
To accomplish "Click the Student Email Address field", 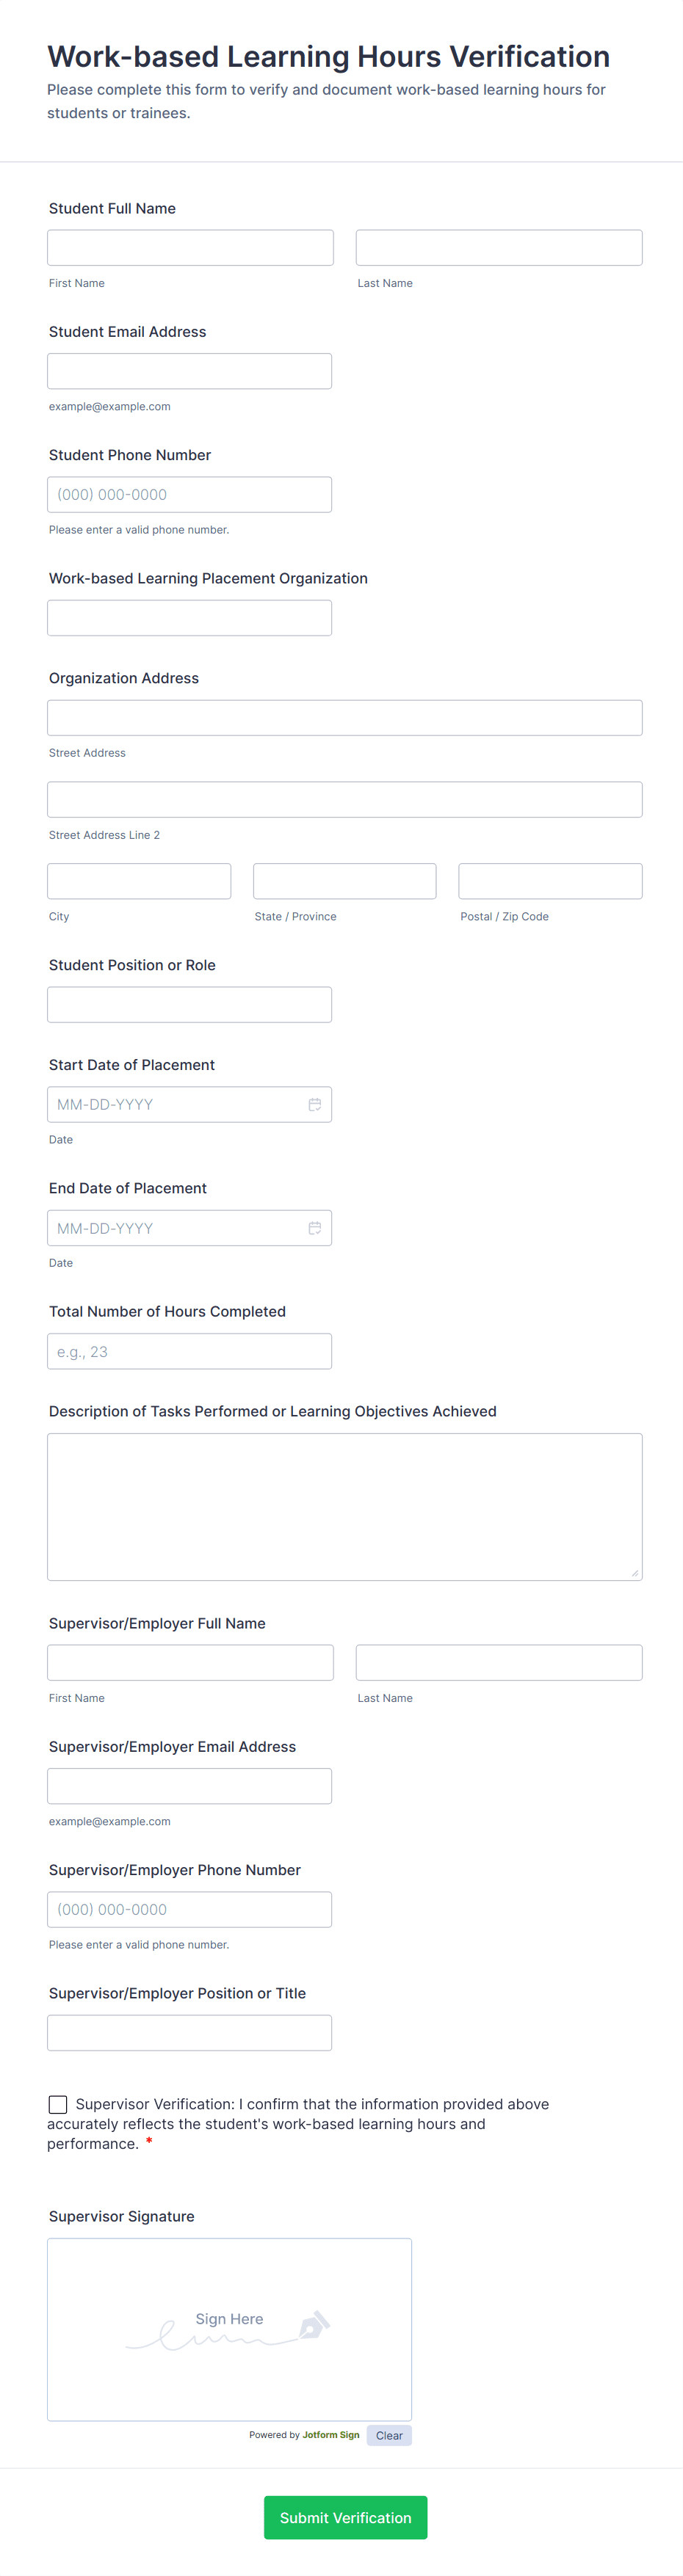I will point(189,371).
